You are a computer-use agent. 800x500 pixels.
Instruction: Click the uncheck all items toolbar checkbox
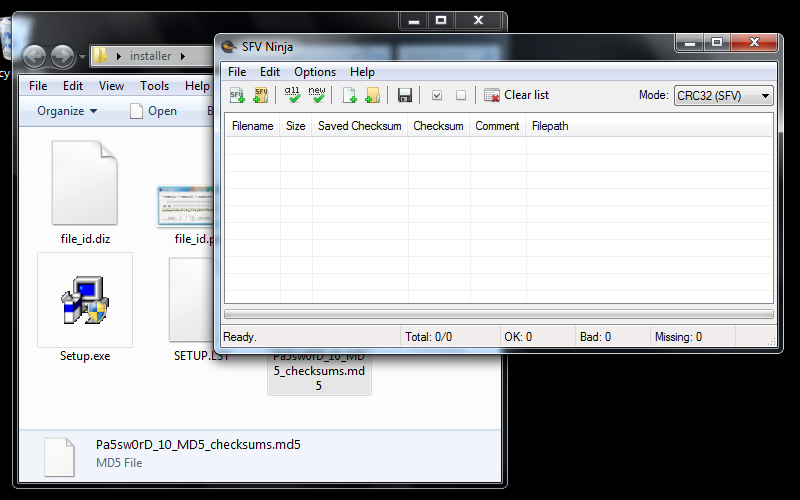pyautogui.click(x=461, y=95)
